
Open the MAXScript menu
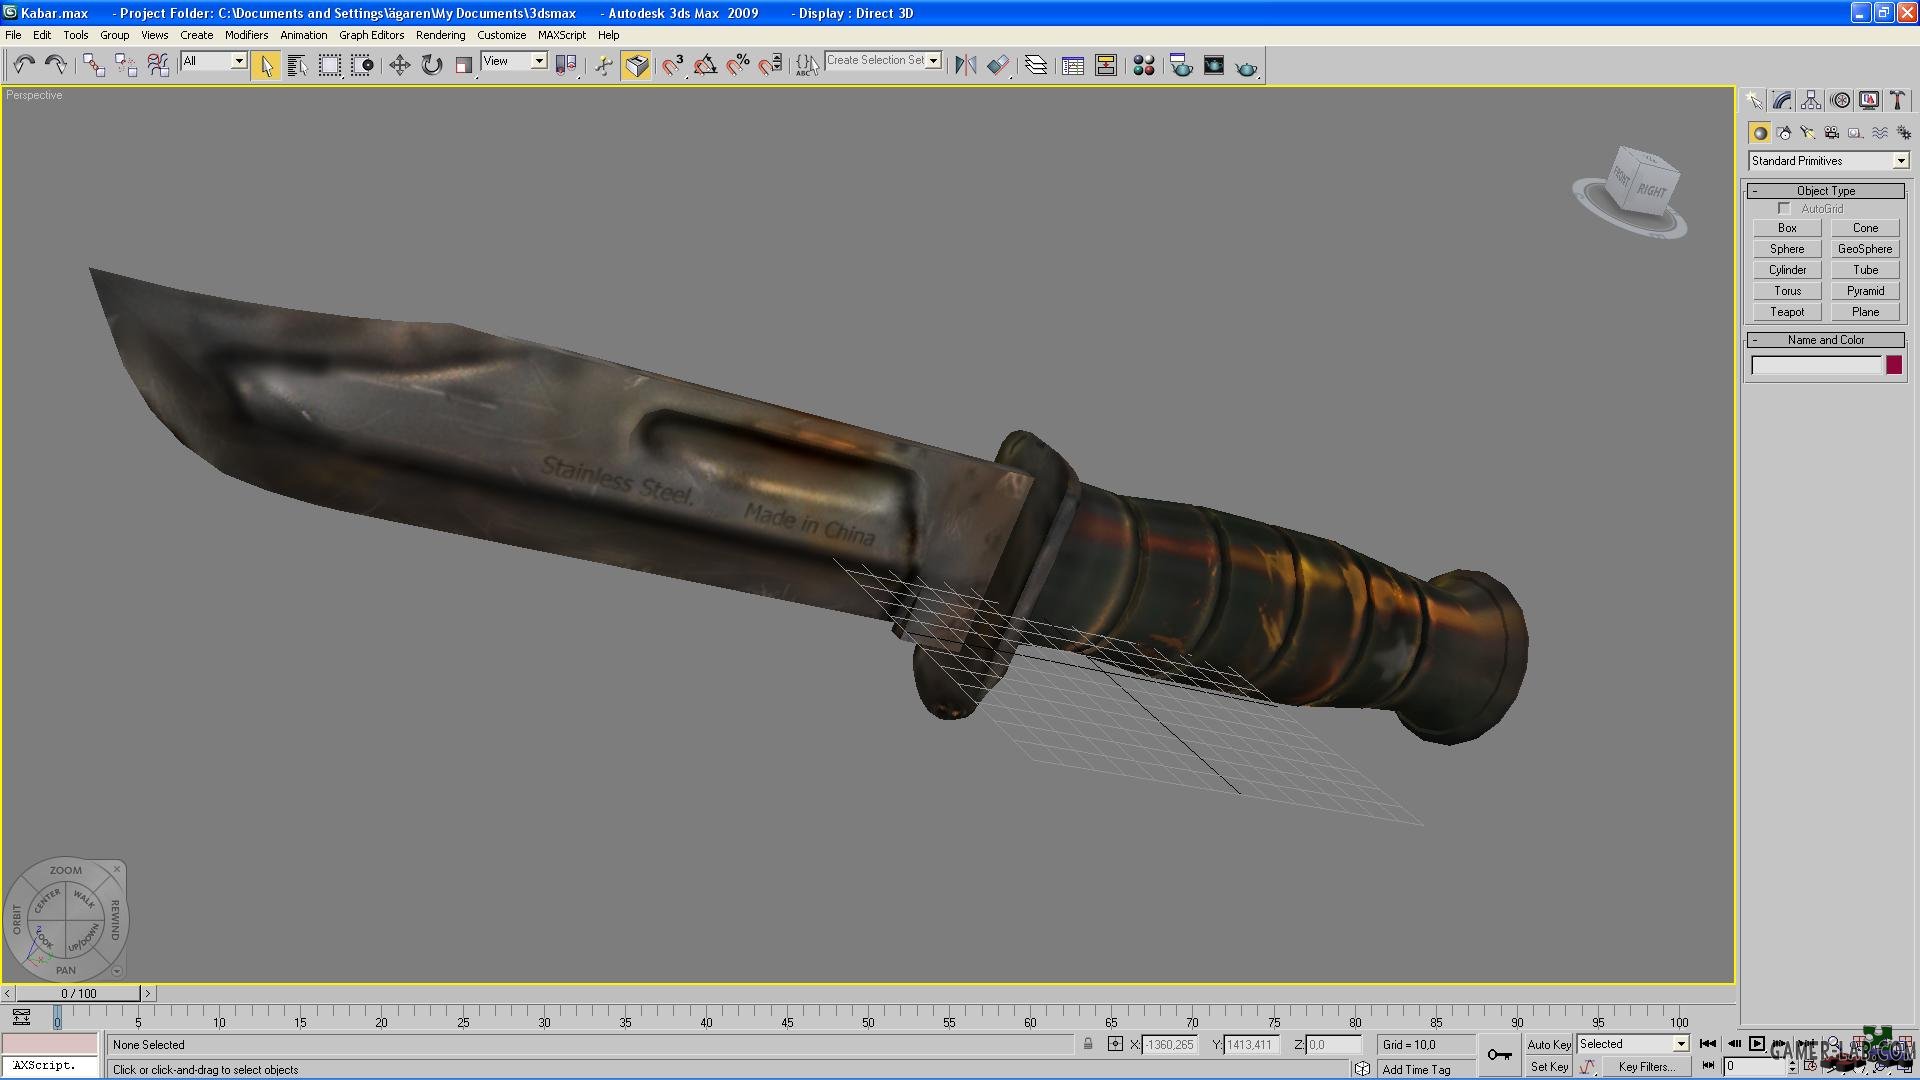tap(561, 35)
